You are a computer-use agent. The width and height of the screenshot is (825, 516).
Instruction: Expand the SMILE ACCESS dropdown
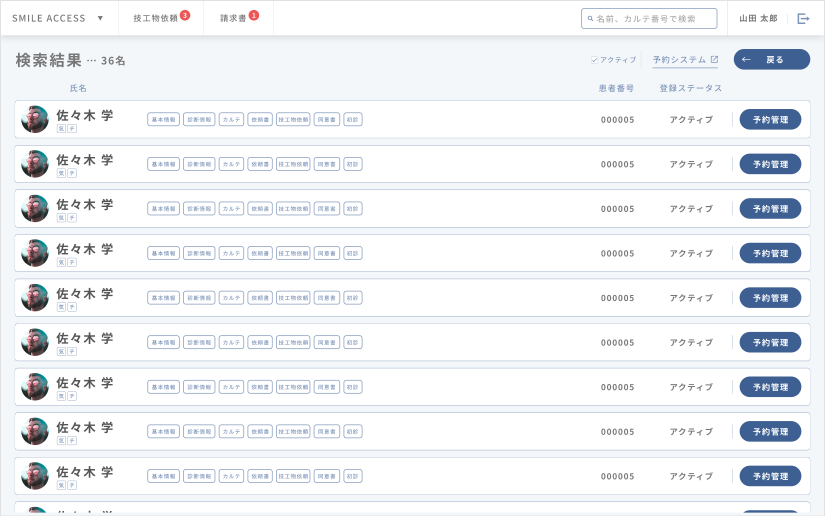pyautogui.click(x=100, y=18)
